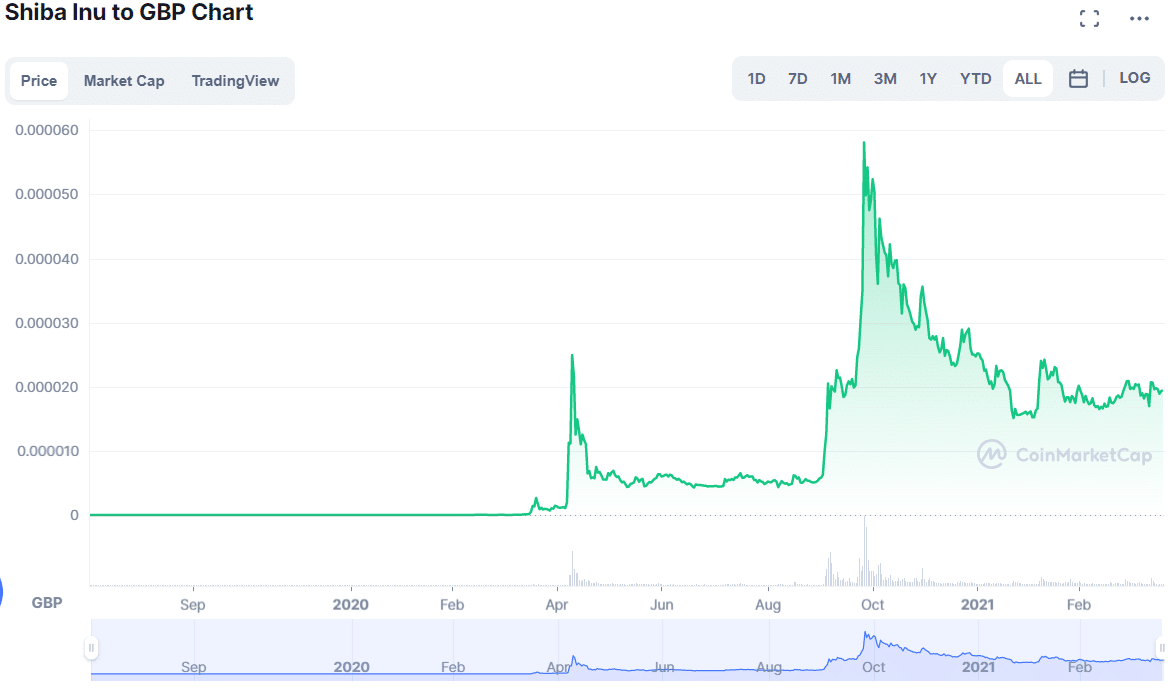The image size is (1168, 688).
Task: Switch to the TradingView tab
Action: [x=235, y=80]
